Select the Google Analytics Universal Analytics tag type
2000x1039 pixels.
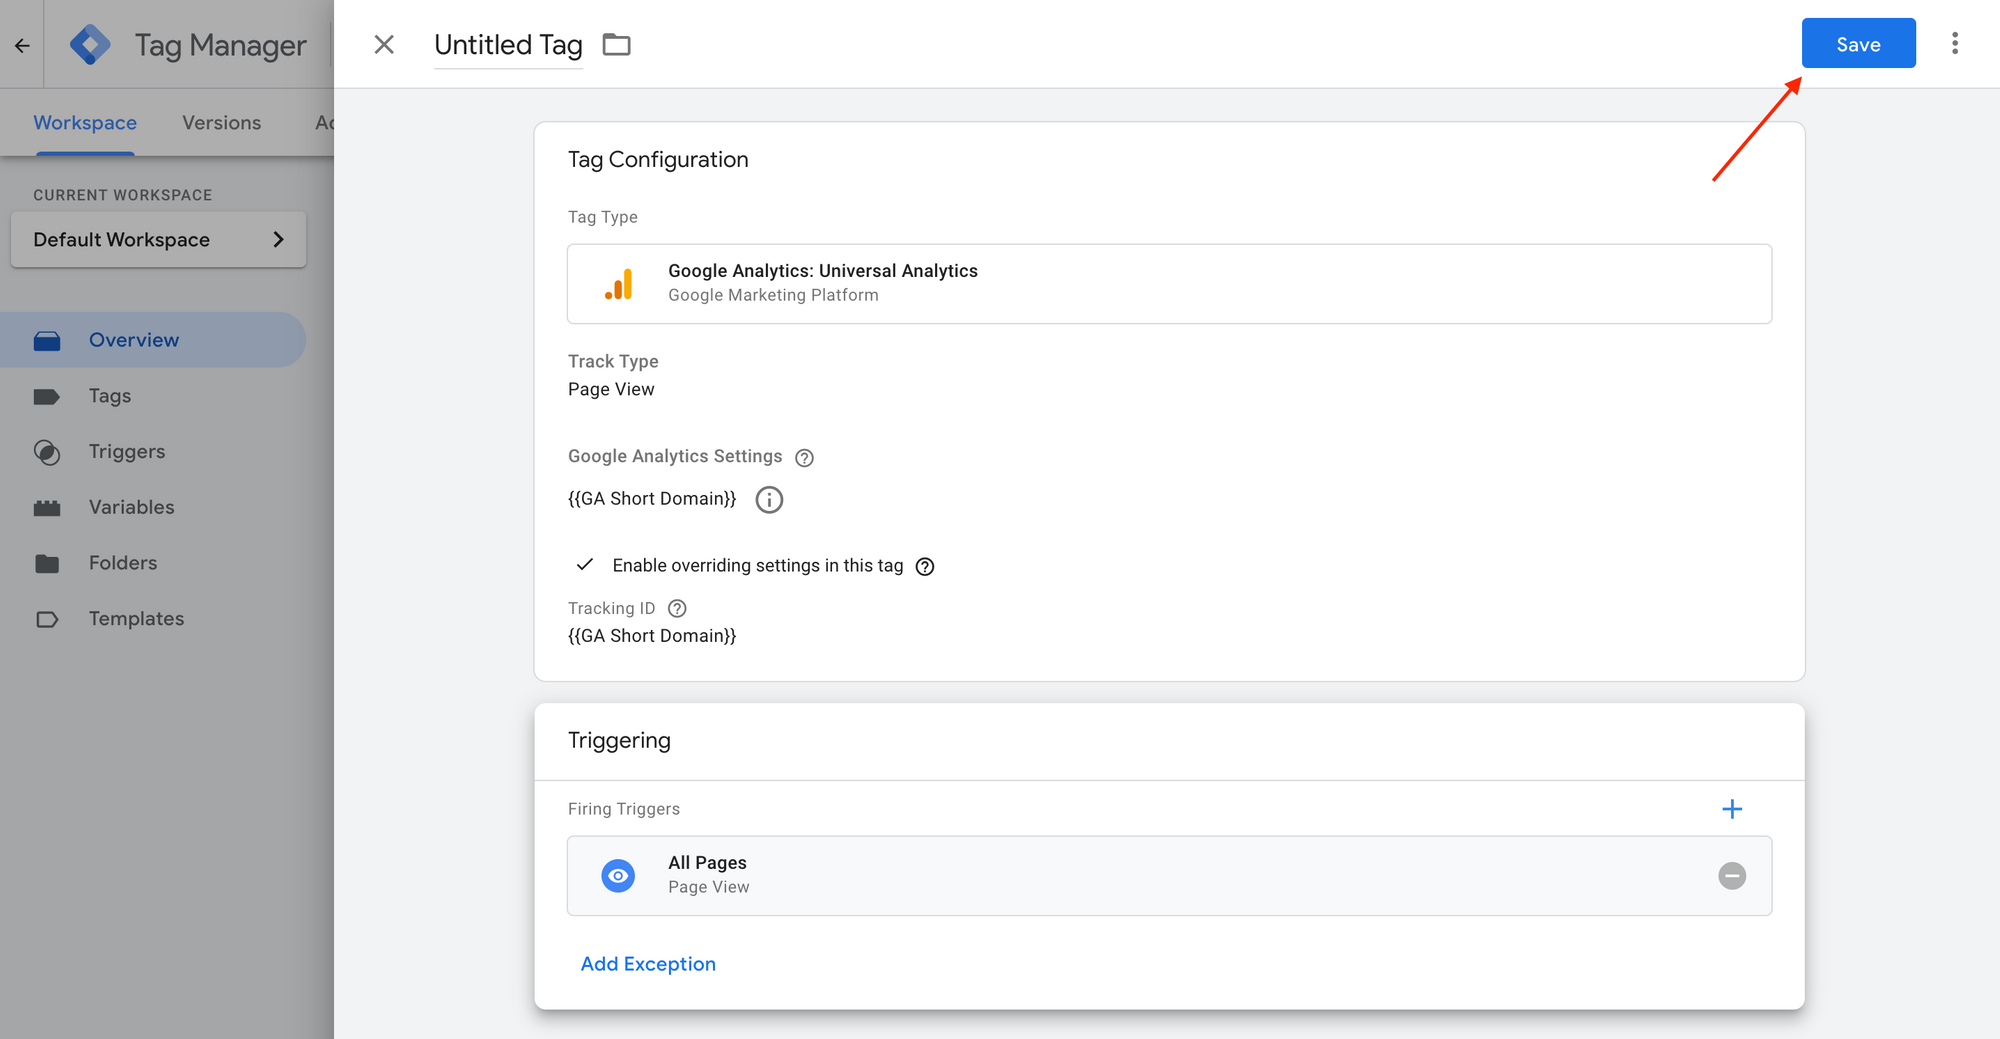click(1169, 284)
